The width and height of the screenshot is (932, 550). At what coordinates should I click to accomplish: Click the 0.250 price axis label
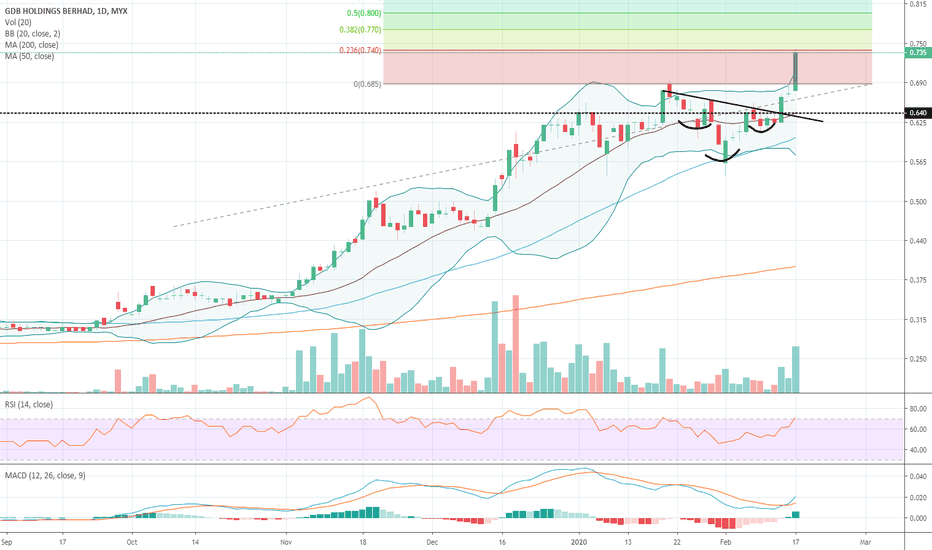pos(918,359)
